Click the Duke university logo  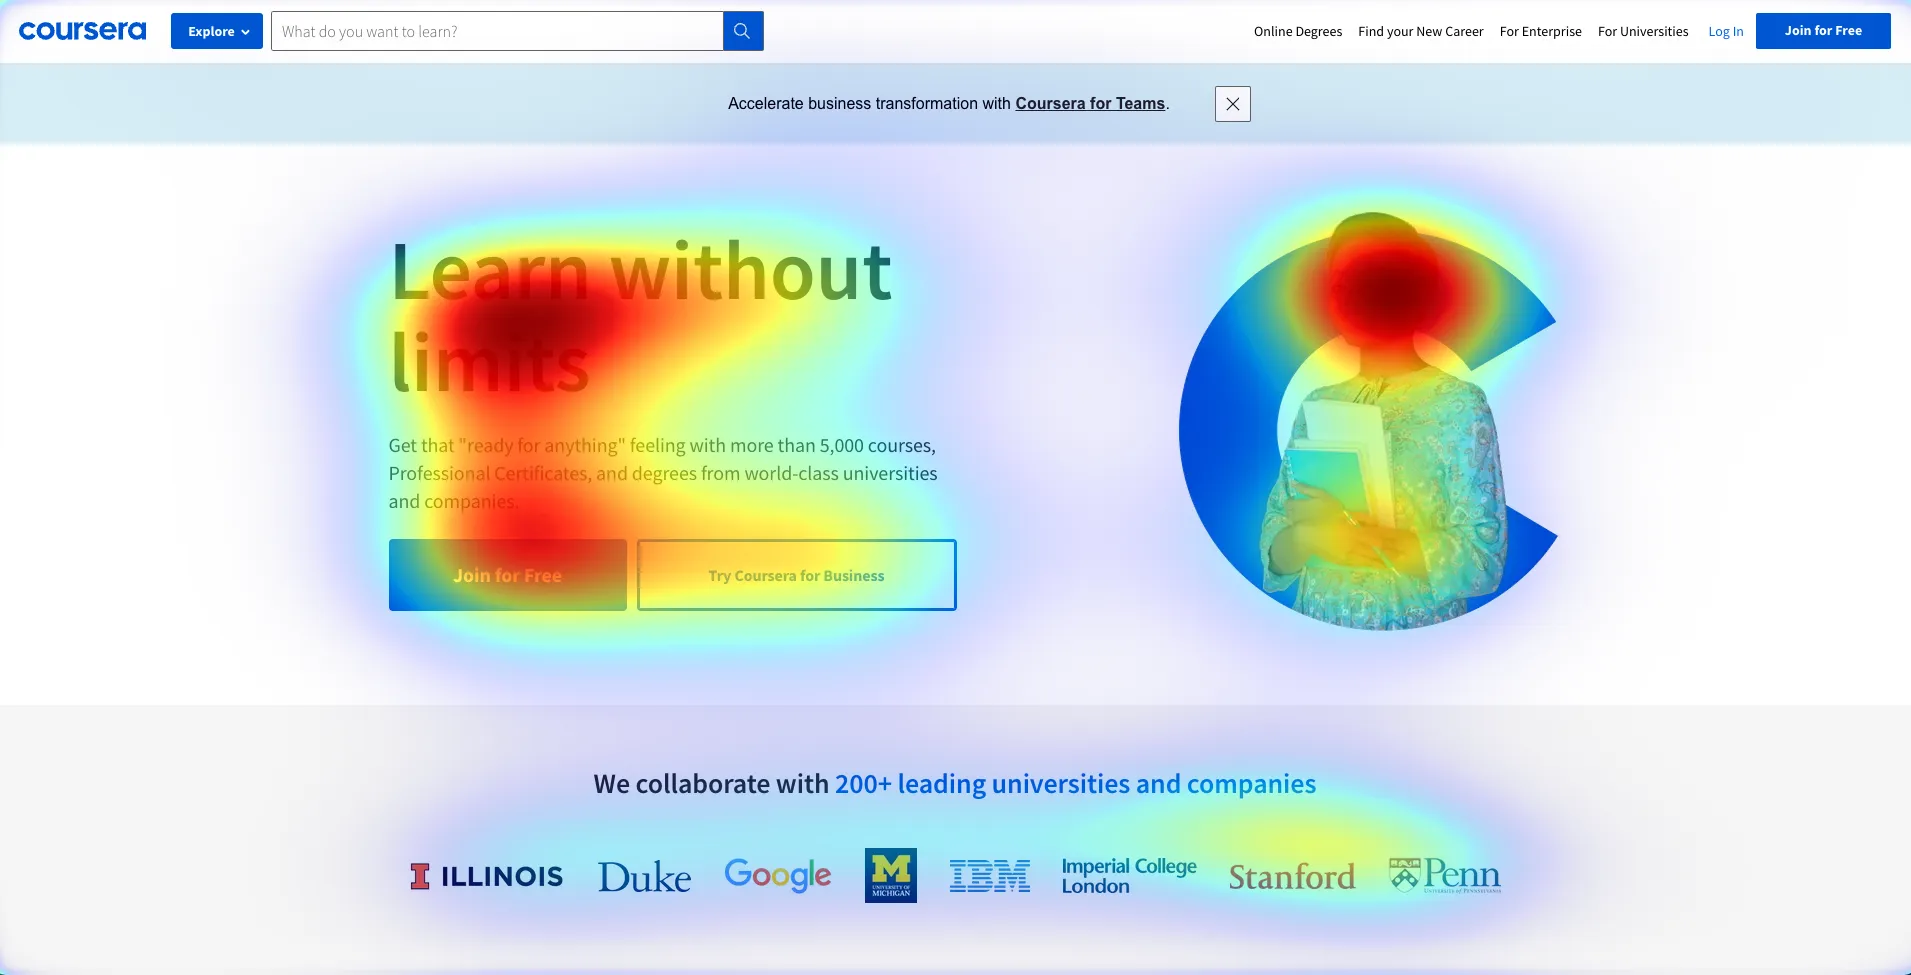pos(644,877)
